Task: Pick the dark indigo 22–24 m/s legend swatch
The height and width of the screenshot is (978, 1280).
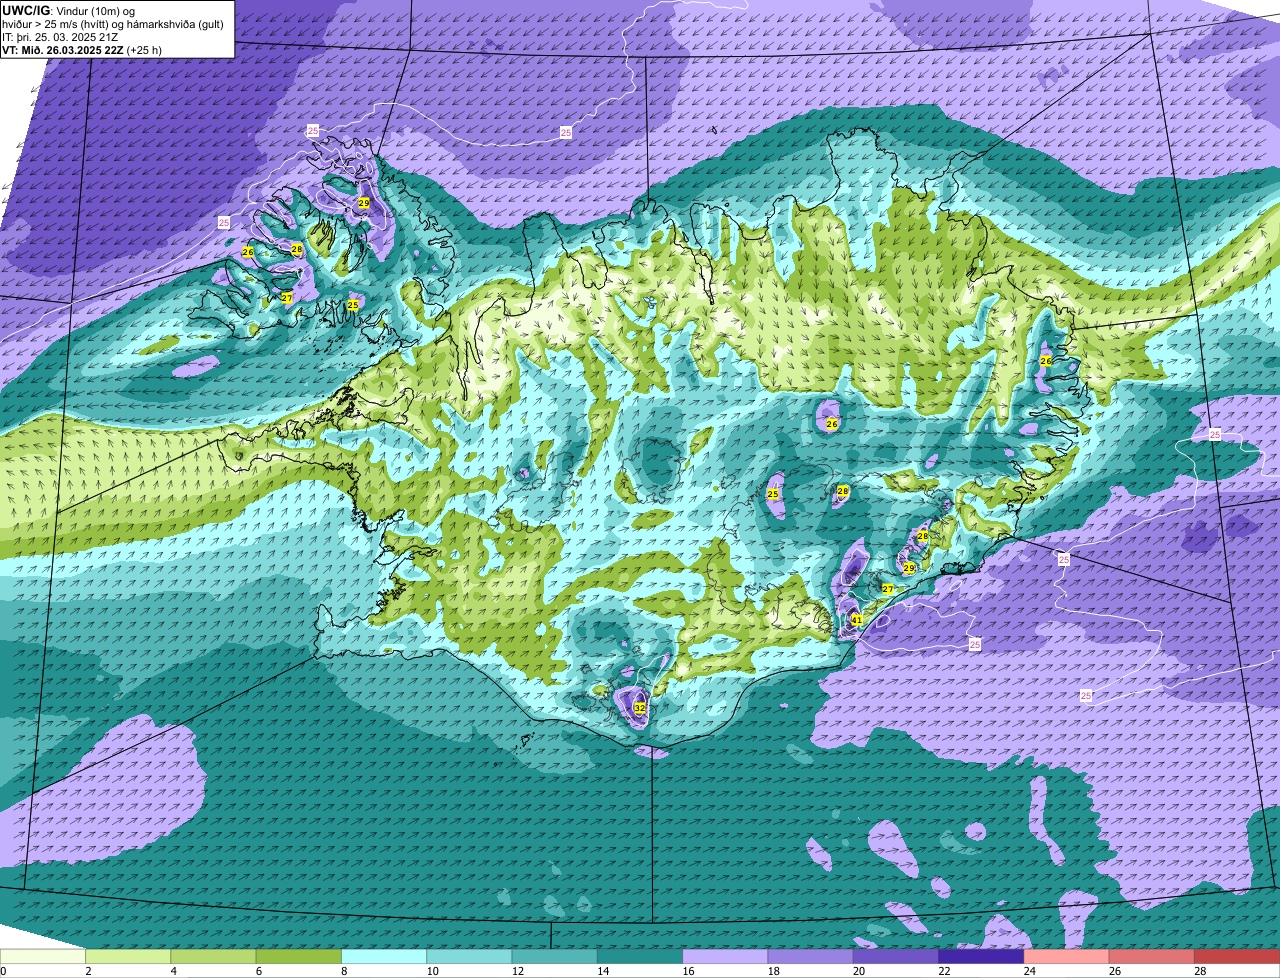Action: pos(981,956)
